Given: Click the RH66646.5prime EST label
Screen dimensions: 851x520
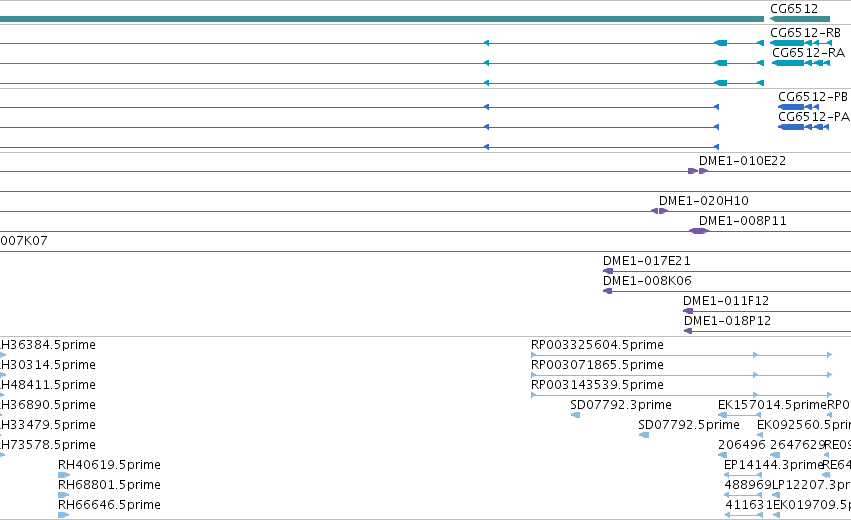Looking at the screenshot, I should (x=109, y=505).
